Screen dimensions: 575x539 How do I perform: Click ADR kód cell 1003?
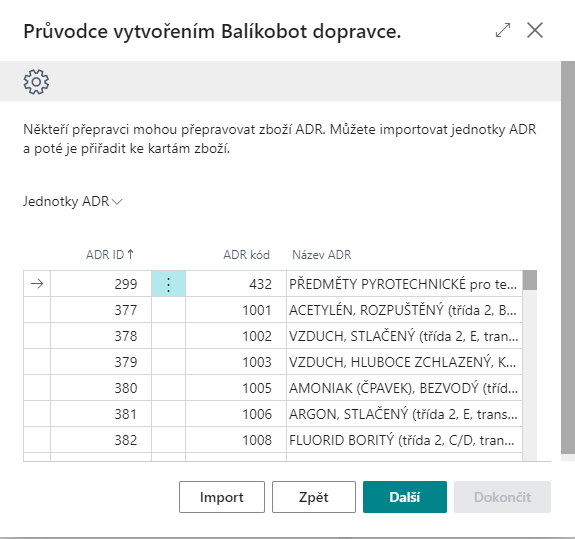click(236, 362)
